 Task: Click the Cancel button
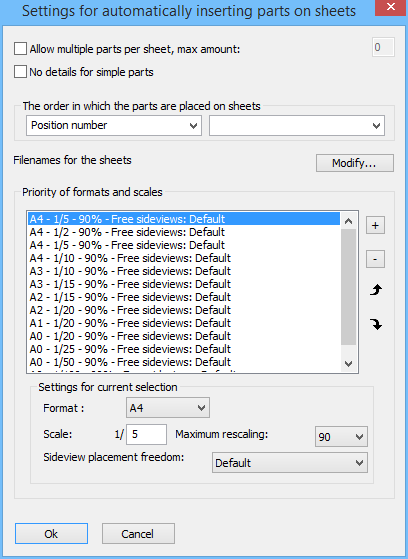(138, 534)
